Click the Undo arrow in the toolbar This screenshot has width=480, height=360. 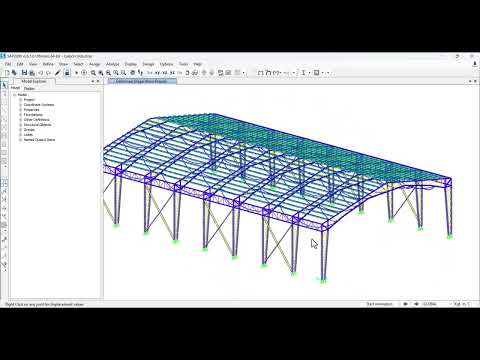coord(41,73)
